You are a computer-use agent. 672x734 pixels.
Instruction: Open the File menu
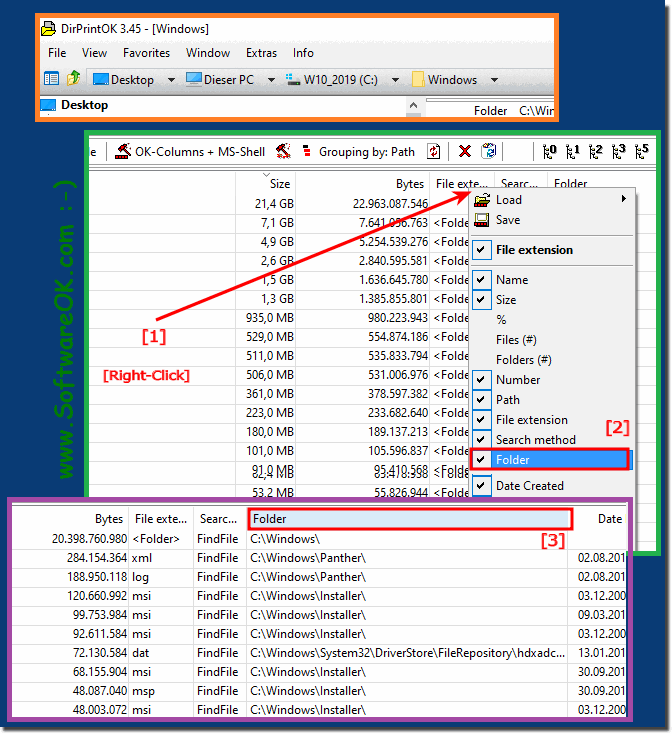(x=57, y=53)
